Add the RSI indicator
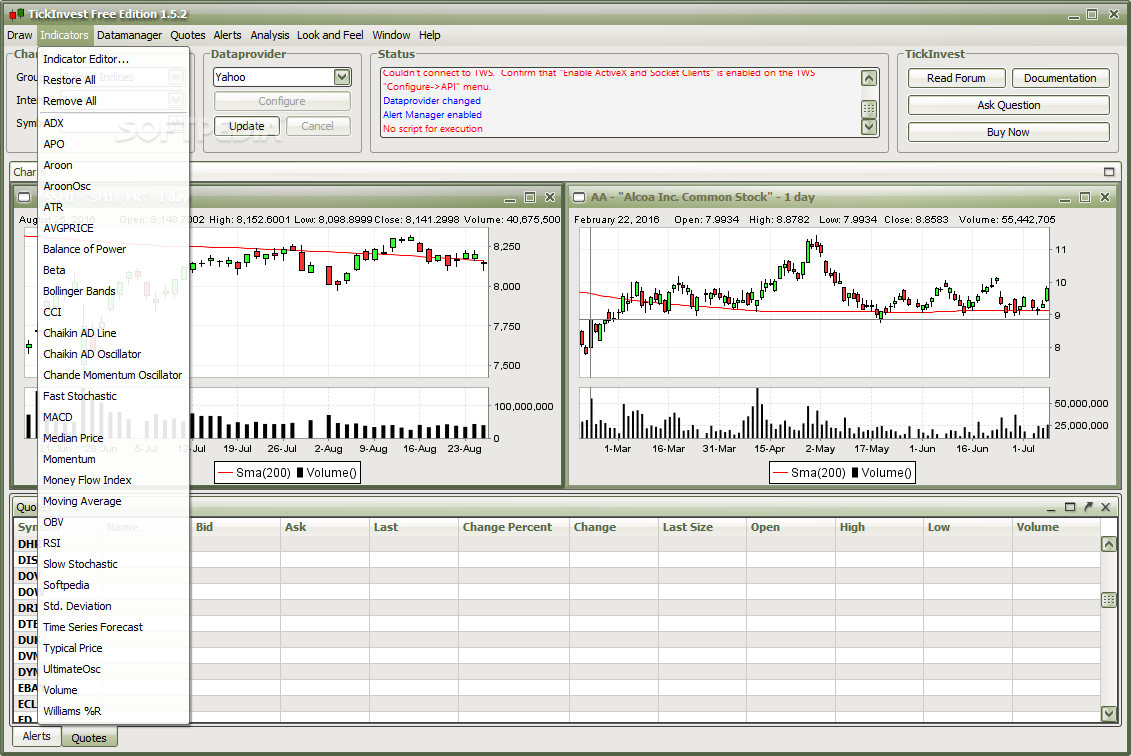The image size is (1131, 756). [114, 543]
